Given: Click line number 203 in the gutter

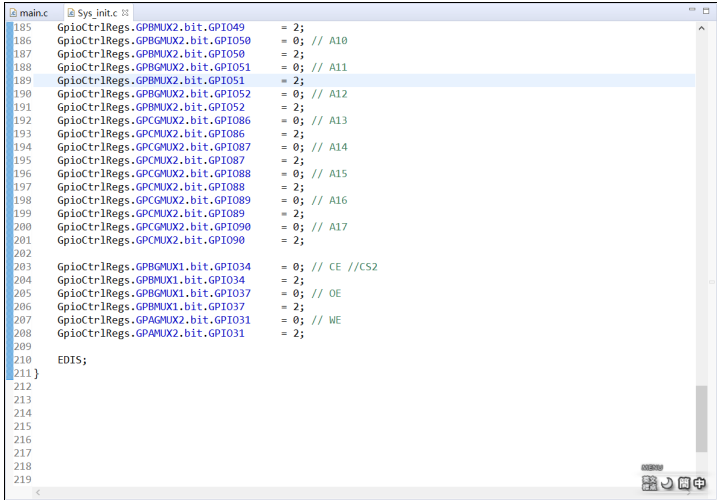Looking at the screenshot, I should [22, 267].
